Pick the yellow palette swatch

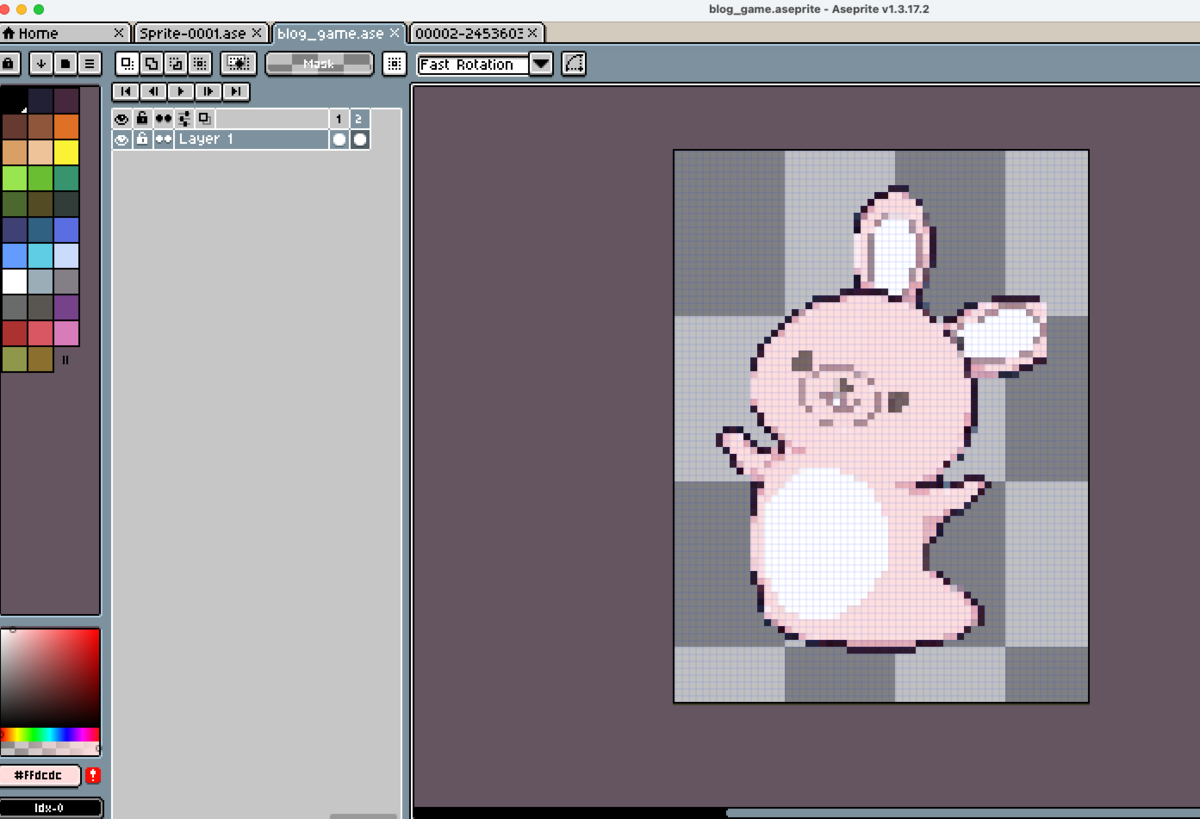click(x=66, y=153)
